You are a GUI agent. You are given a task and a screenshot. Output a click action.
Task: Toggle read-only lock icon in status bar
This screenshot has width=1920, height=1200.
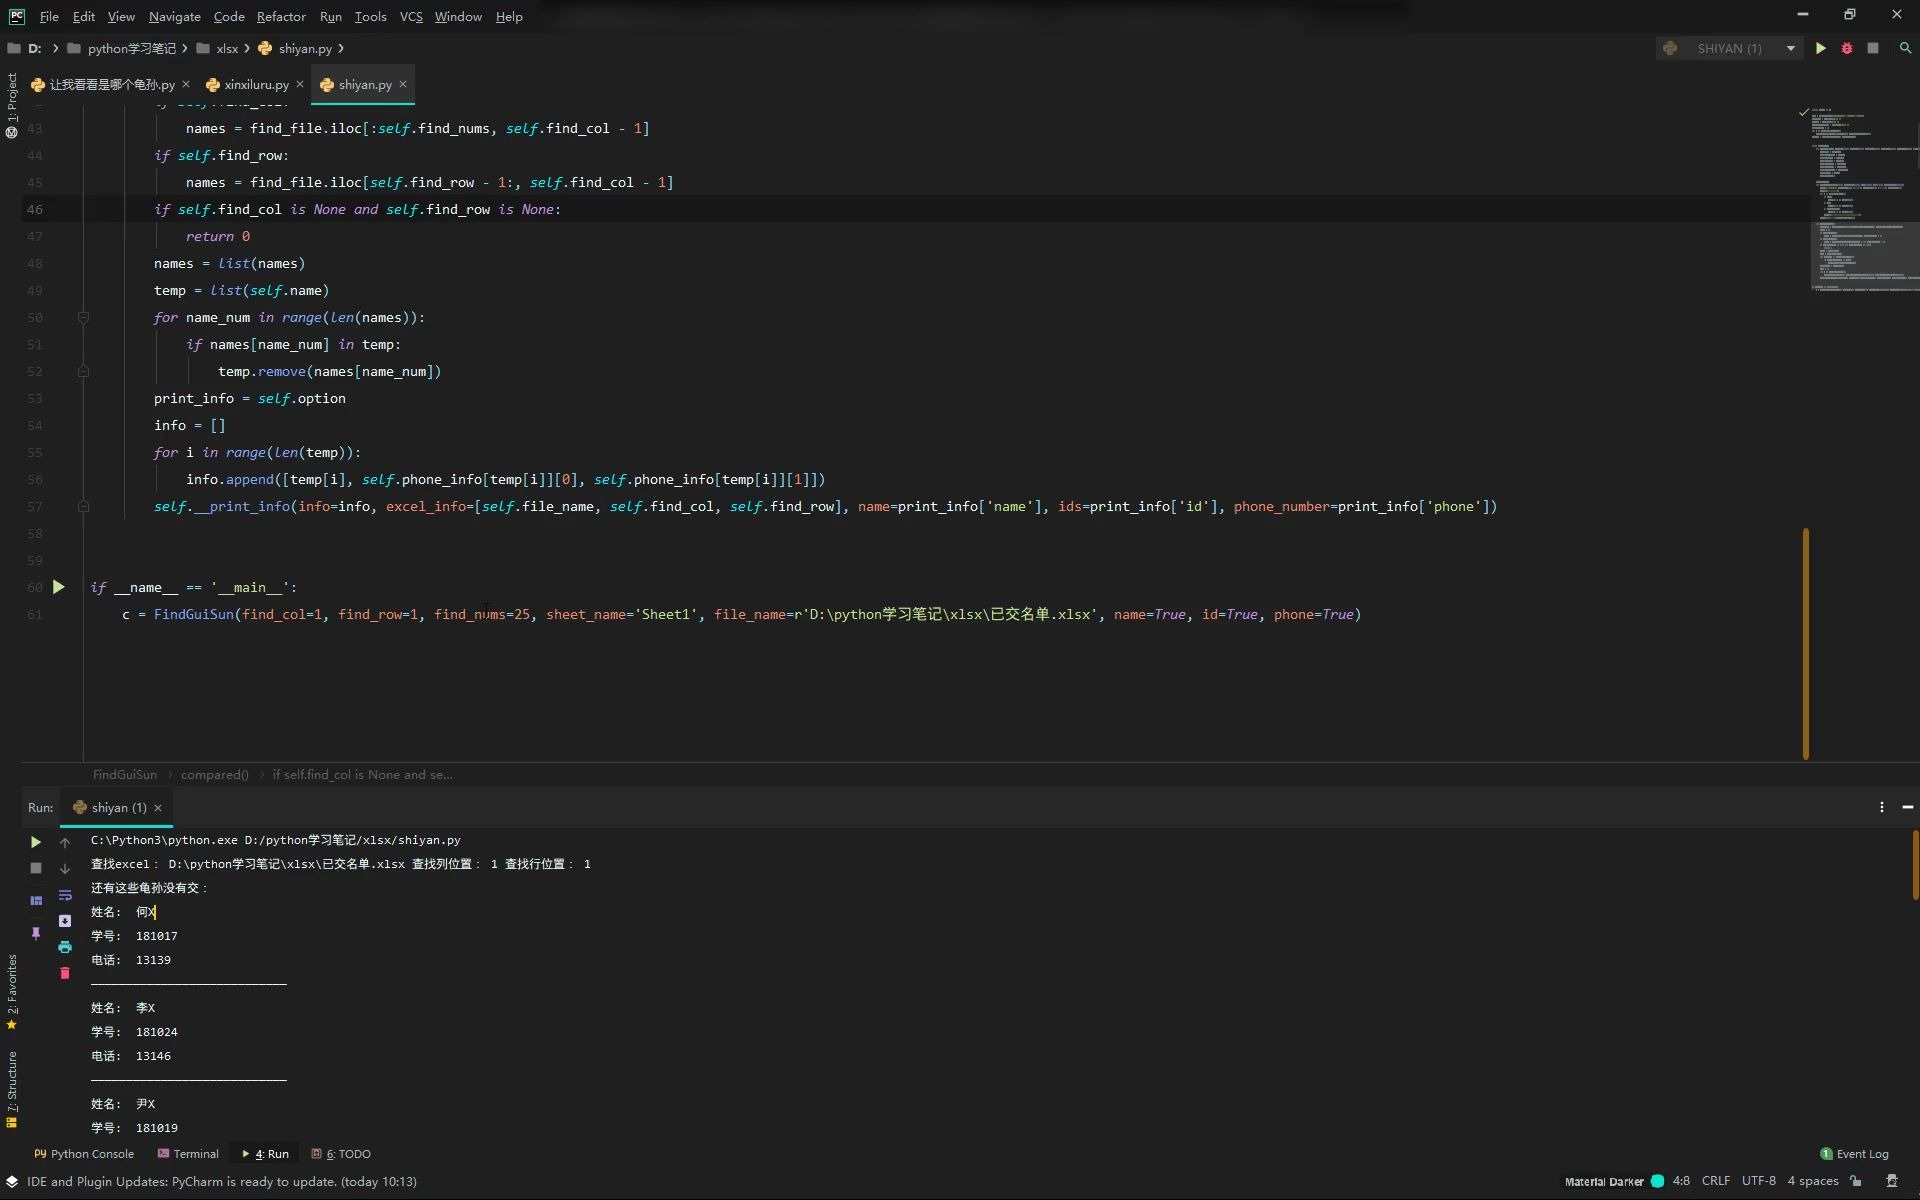point(1856,1181)
